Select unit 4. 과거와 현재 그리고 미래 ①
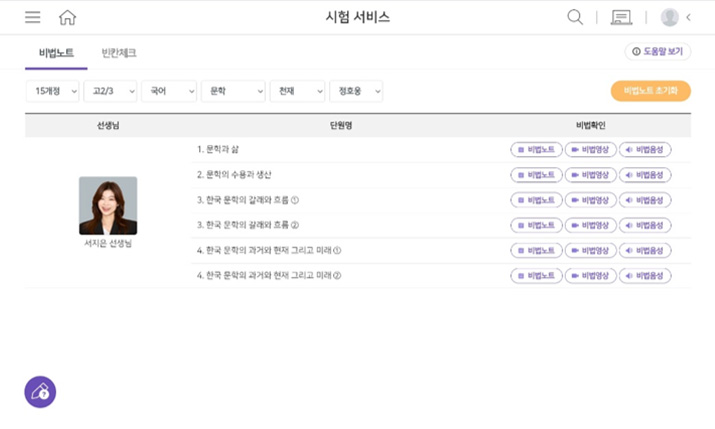The image size is (715, 429). [269, 250]
